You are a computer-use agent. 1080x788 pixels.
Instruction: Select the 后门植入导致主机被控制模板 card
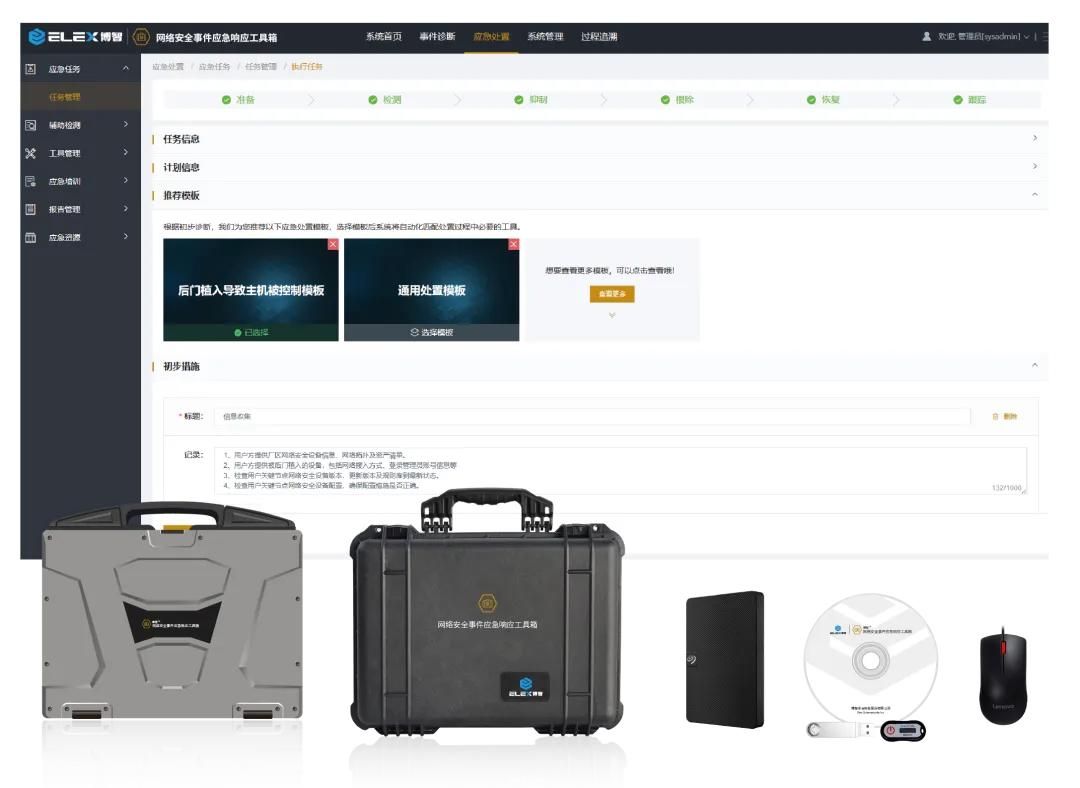click(251, 290)
